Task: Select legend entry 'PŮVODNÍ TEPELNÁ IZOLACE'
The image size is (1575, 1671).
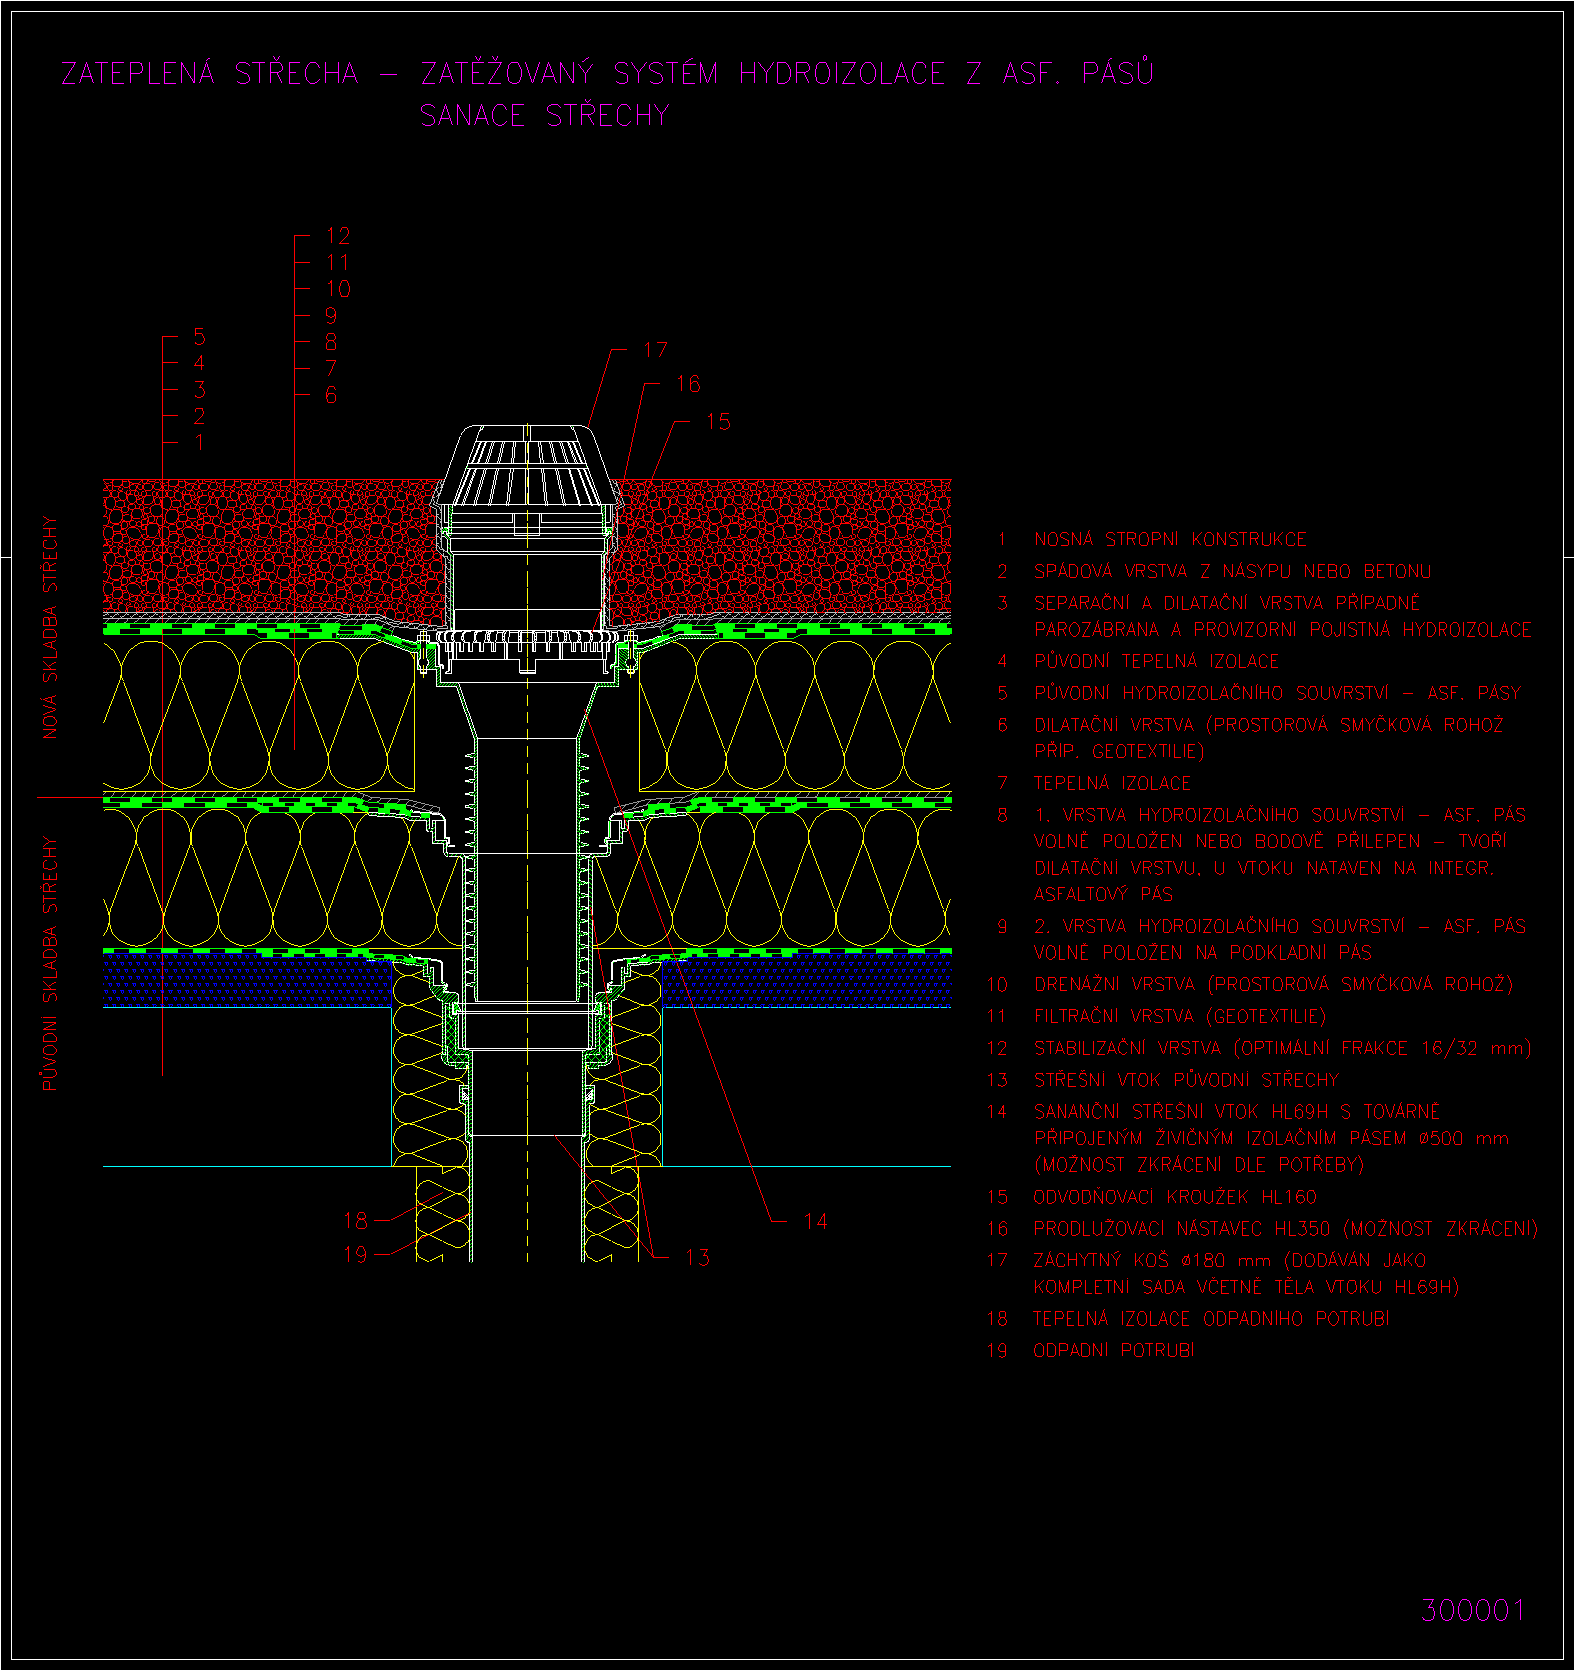Action: click(1156, 661)
